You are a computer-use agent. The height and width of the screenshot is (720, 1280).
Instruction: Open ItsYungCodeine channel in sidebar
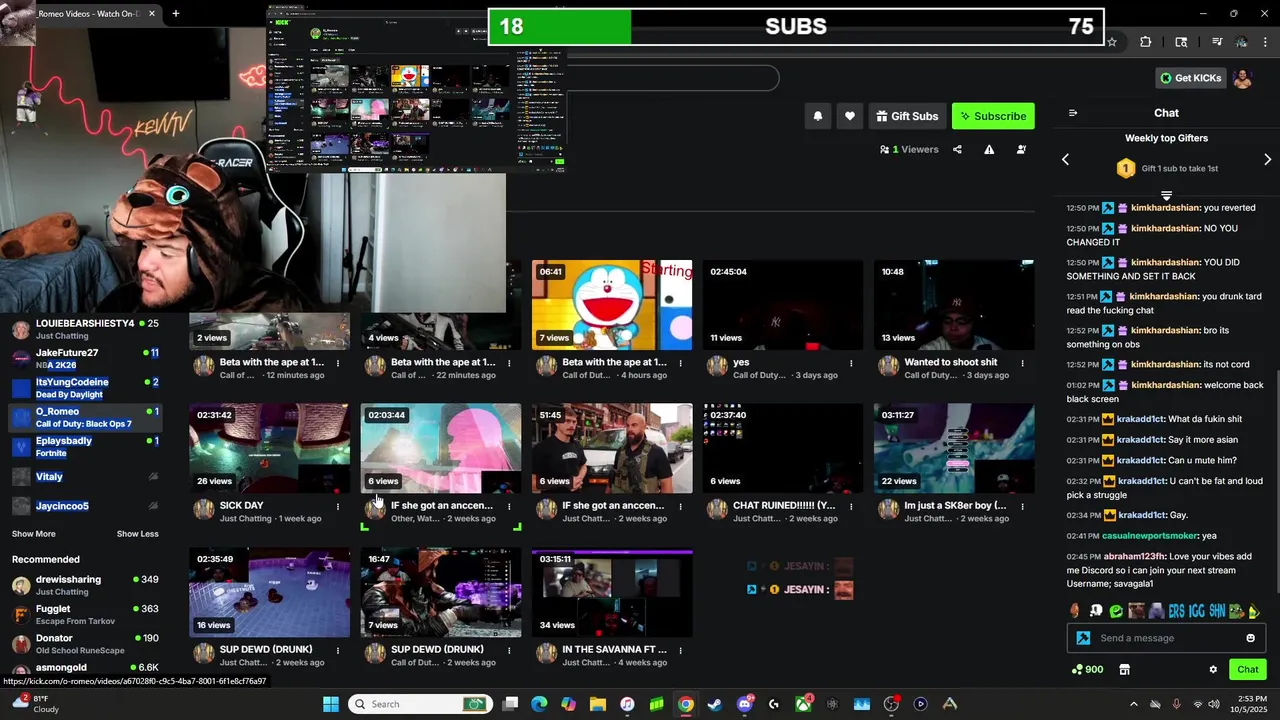tap(85, 388)
